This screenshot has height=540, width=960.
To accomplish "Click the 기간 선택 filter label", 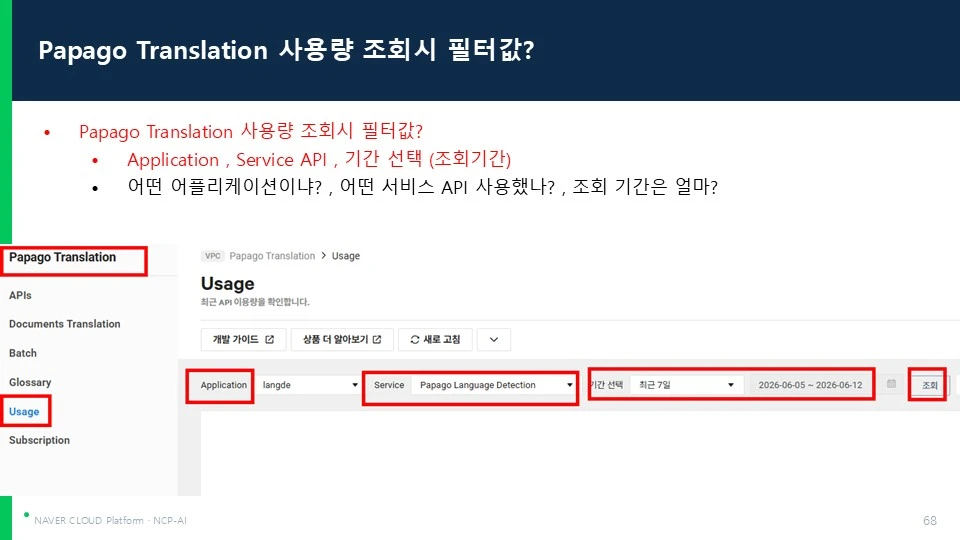I will pyautogui.click(x=606, y=385).
